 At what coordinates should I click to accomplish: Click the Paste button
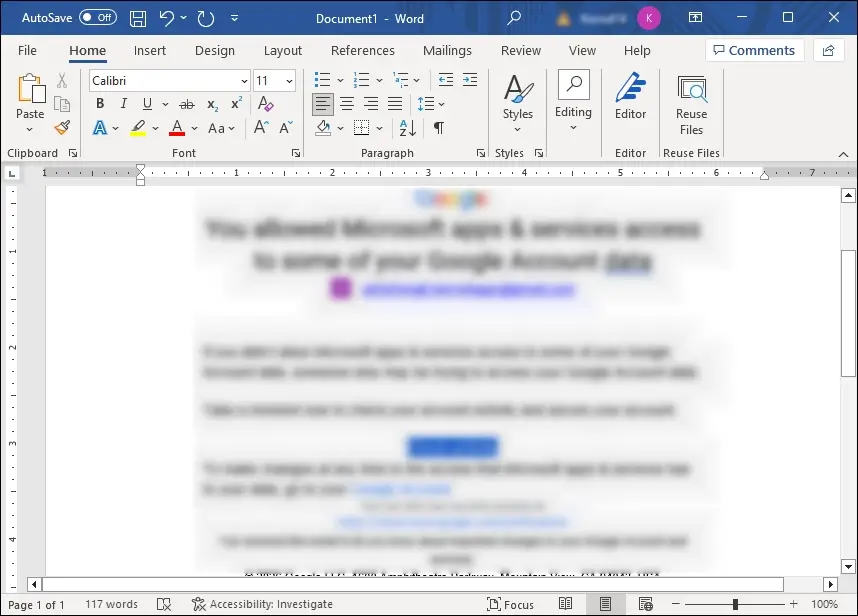point(30,95)
